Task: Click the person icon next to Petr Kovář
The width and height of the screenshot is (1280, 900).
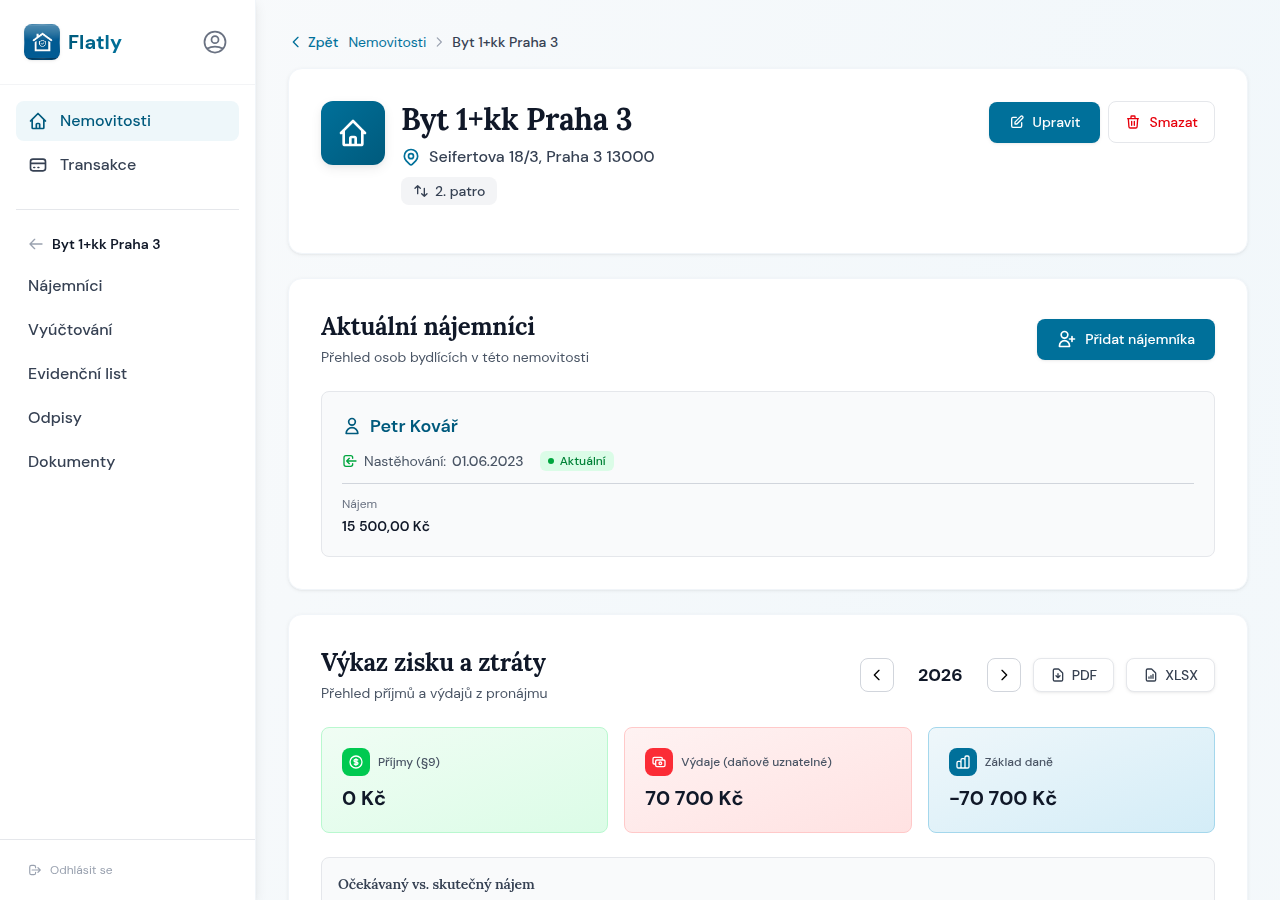Action: [352, 426]
